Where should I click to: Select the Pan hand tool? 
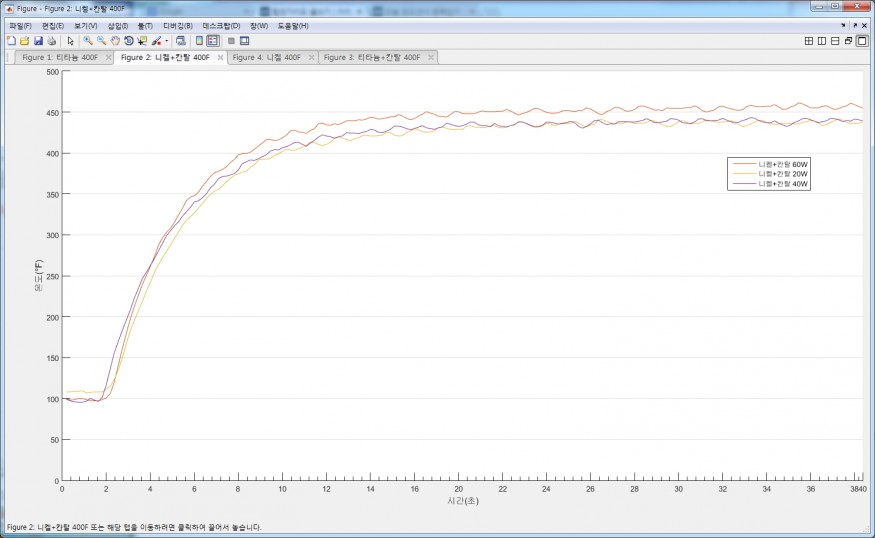pyautogui.click(x=115, y=41)
